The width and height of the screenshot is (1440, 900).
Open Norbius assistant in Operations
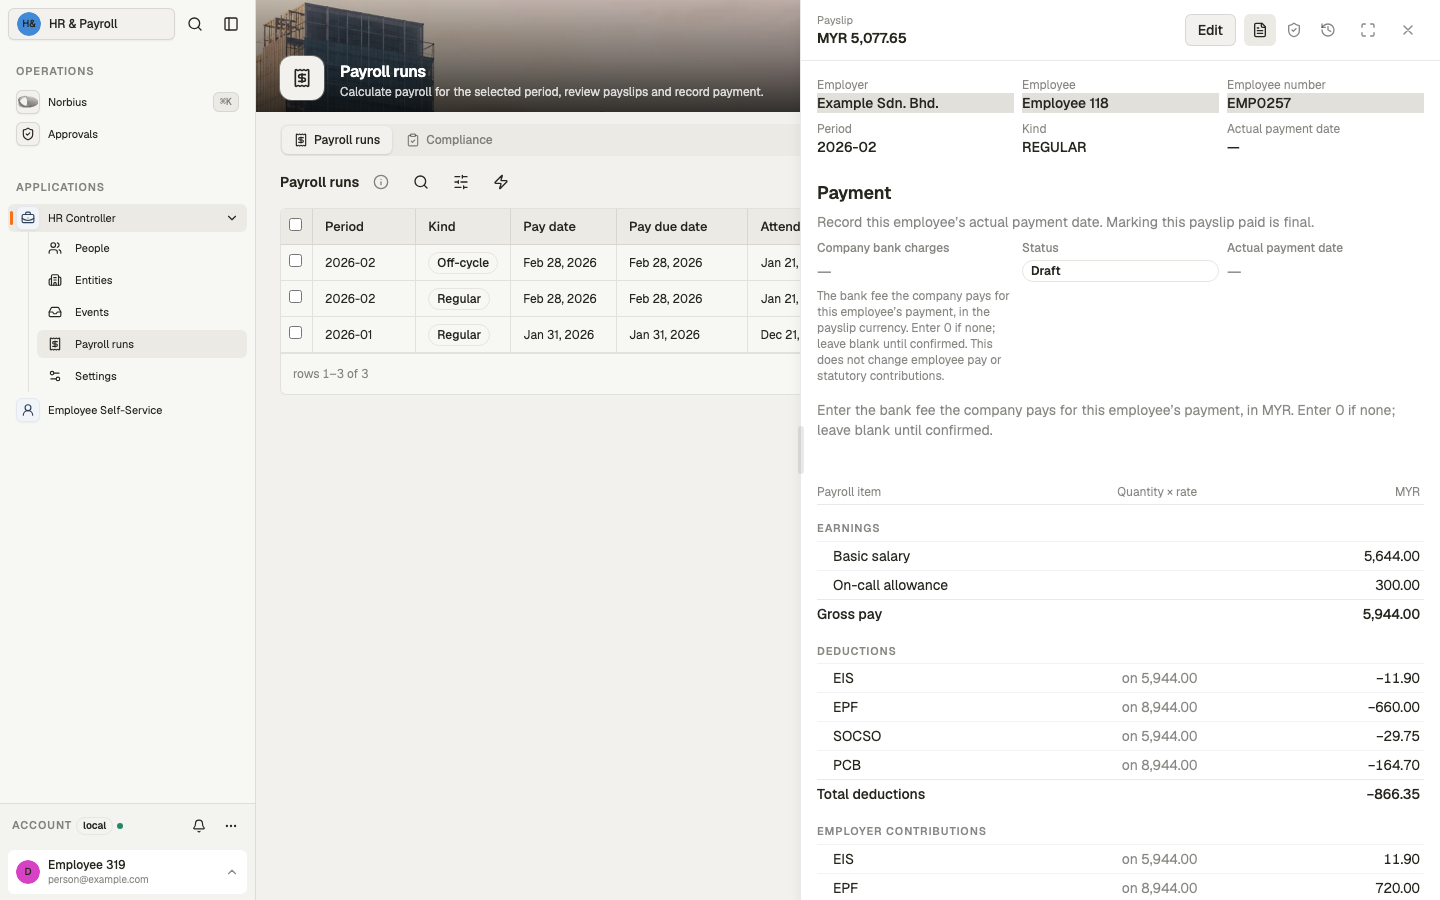pos(127,102)
